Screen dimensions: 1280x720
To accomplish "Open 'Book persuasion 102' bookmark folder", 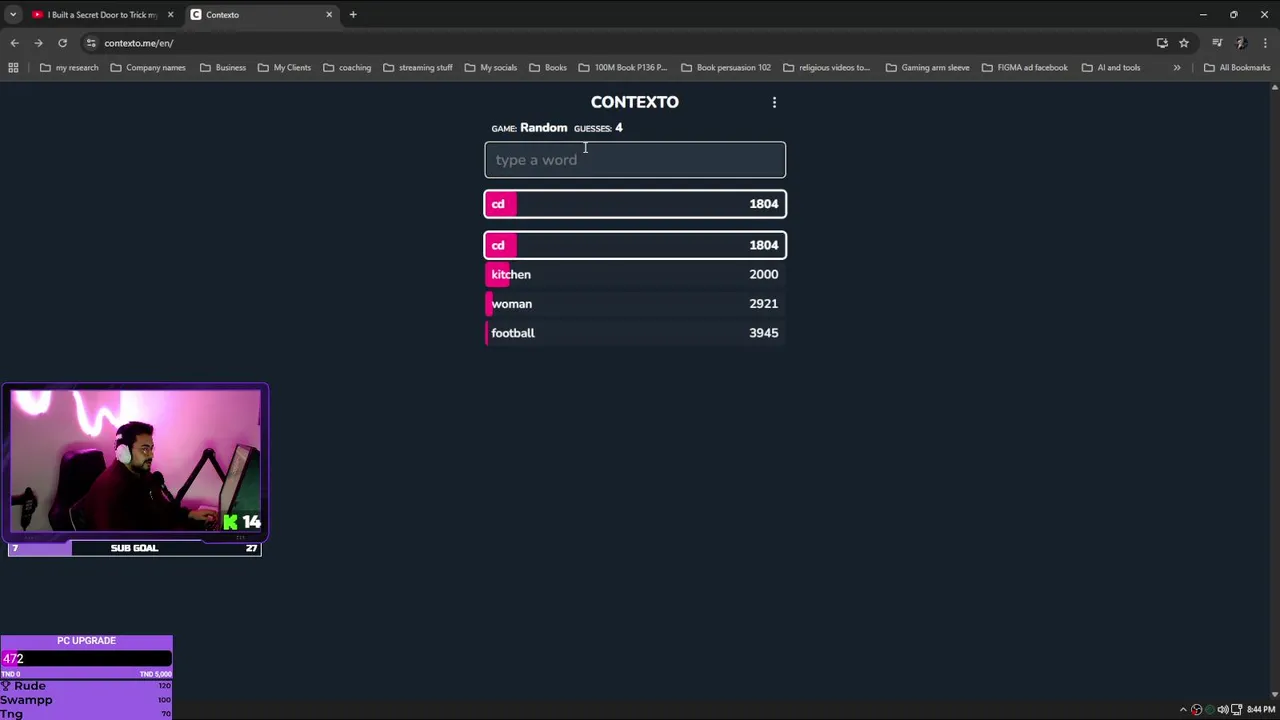I will 726,68.
